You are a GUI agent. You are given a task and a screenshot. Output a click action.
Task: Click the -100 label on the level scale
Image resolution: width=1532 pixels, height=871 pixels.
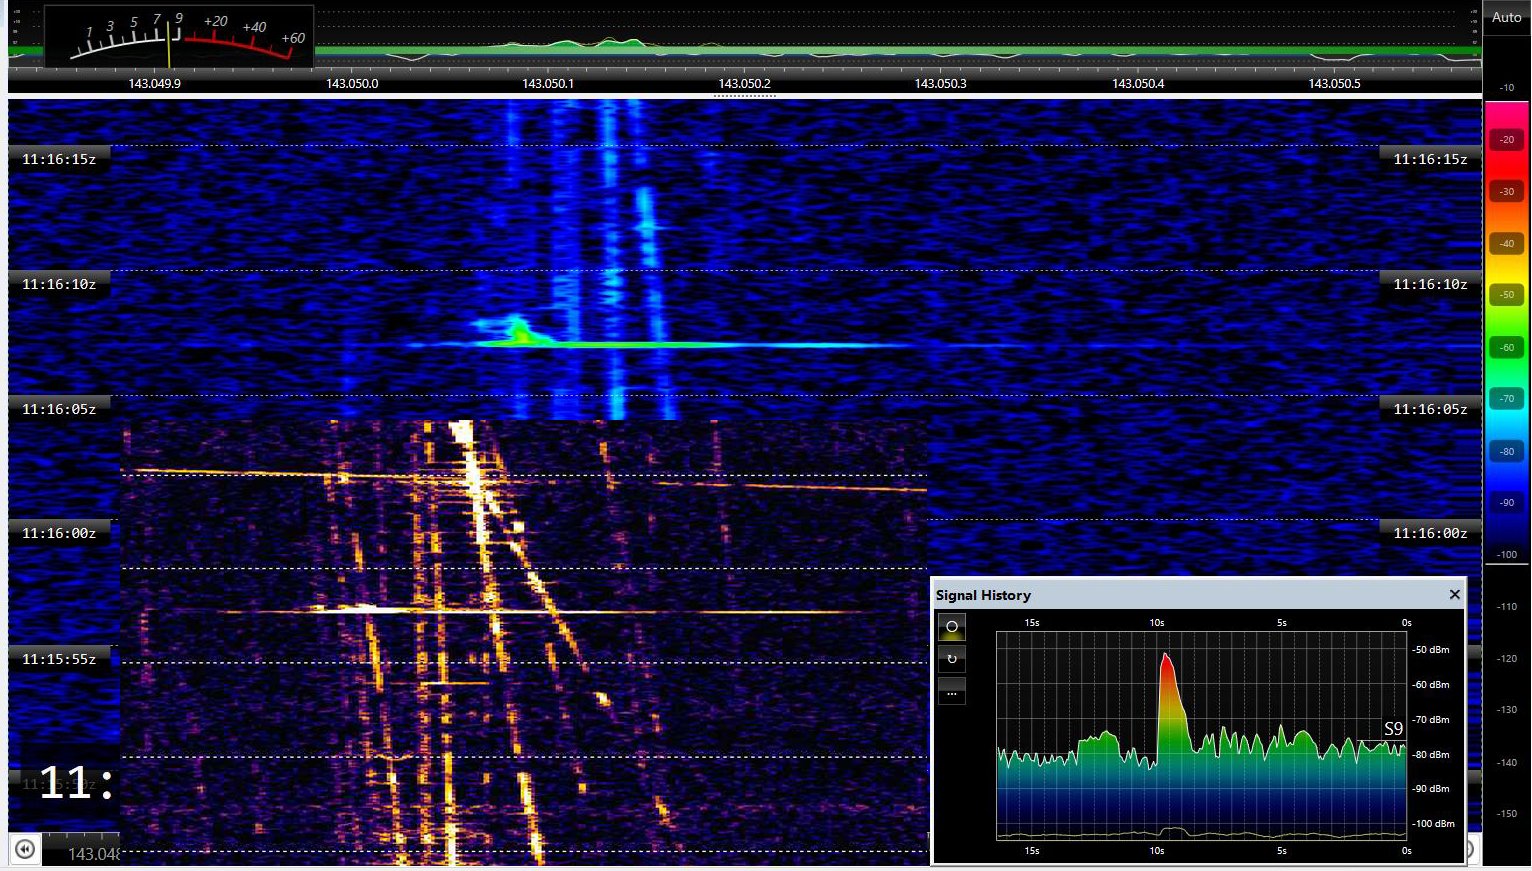[1507, 555]
